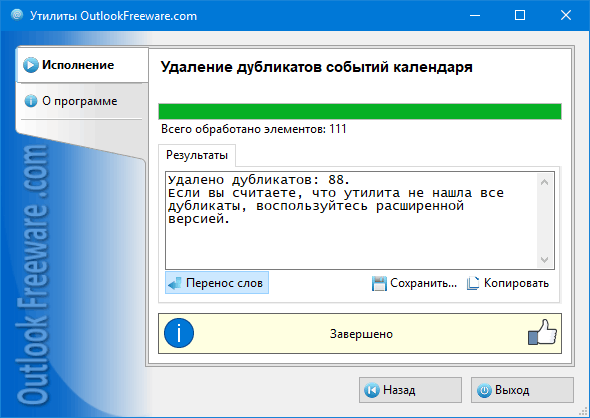Image resolution: width=590 pixels, height=418 pixels.
Task: Click the text 'Всего обработано элементов: 111'
Action: click(254, 129)
